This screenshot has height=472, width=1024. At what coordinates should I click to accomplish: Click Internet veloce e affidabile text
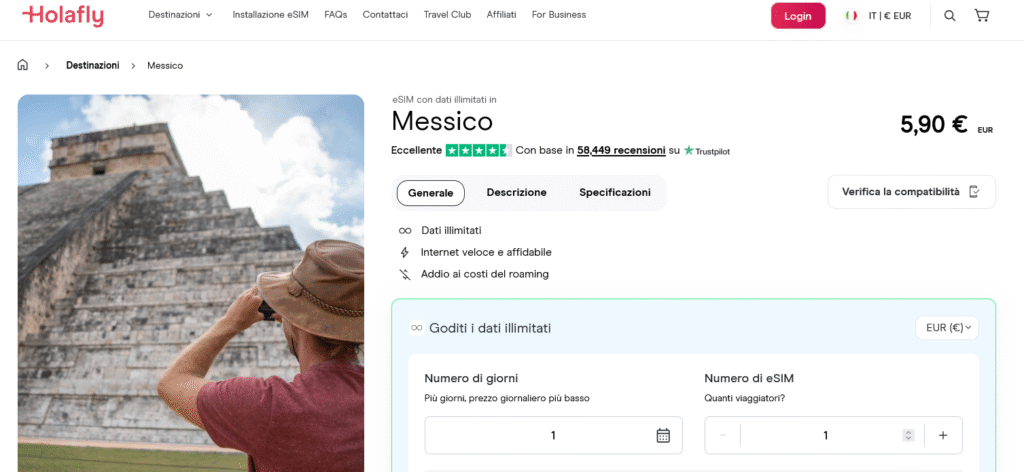[487, 252]
